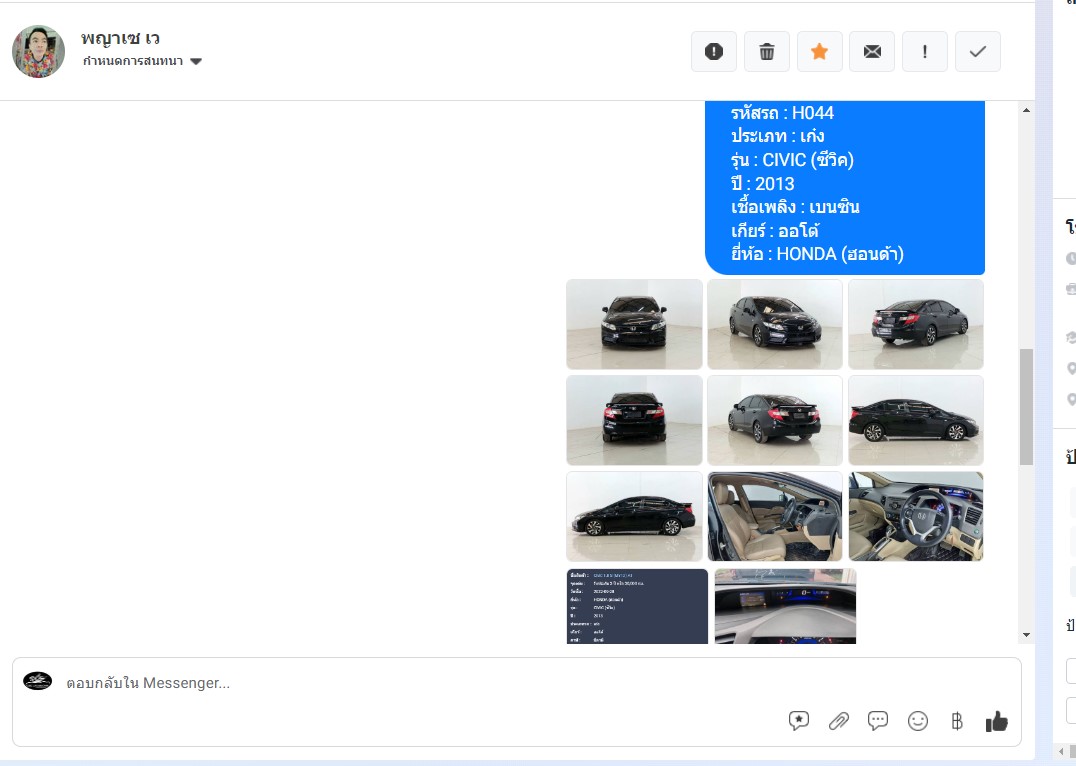Attach a file using the paperclip icon

(838, 721)
